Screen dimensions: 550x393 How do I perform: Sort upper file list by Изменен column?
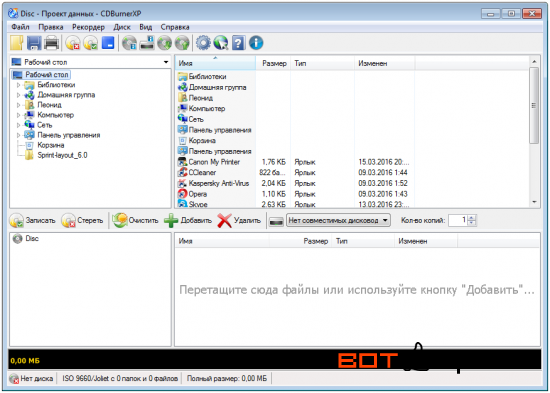[384, 64]
